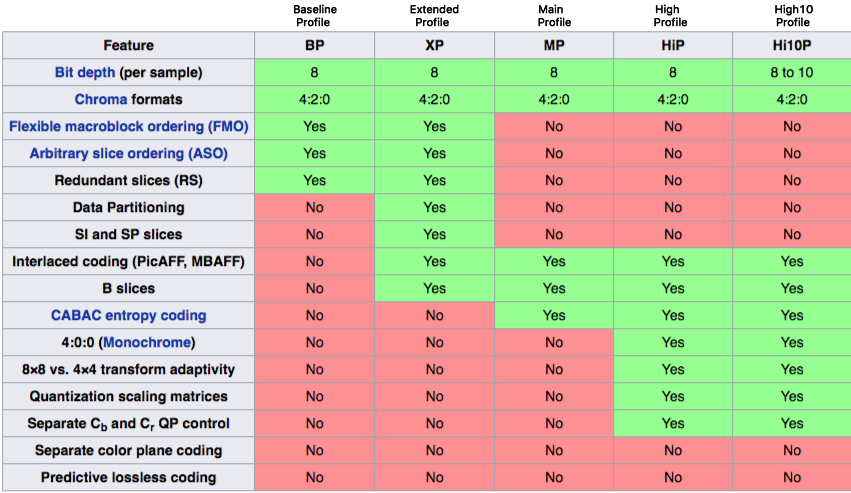Click the Chroma link
This screenshot has width=851, height=493.
click(100, 99)
